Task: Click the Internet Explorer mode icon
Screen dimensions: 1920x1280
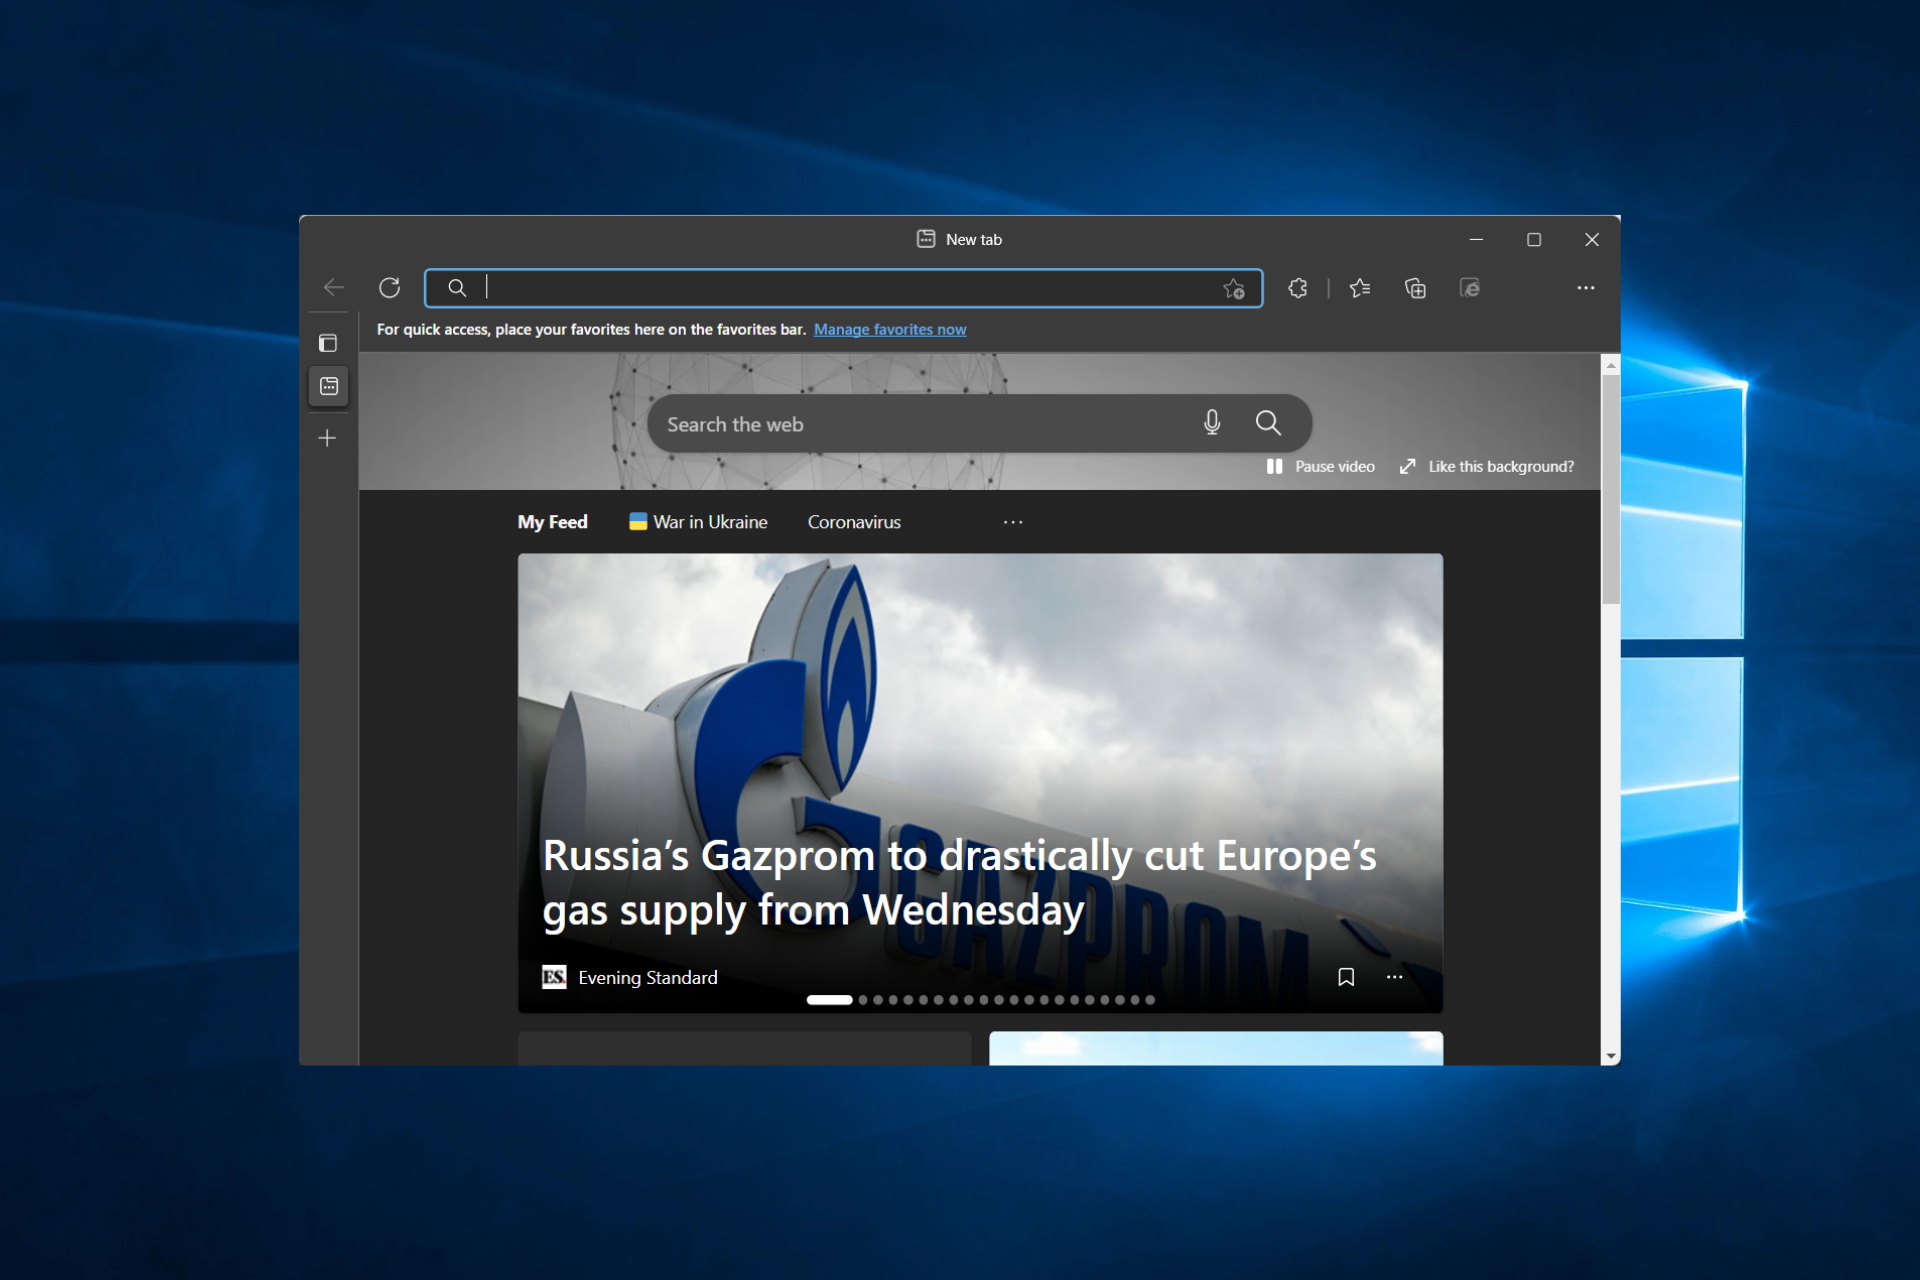Action: 1470,288
